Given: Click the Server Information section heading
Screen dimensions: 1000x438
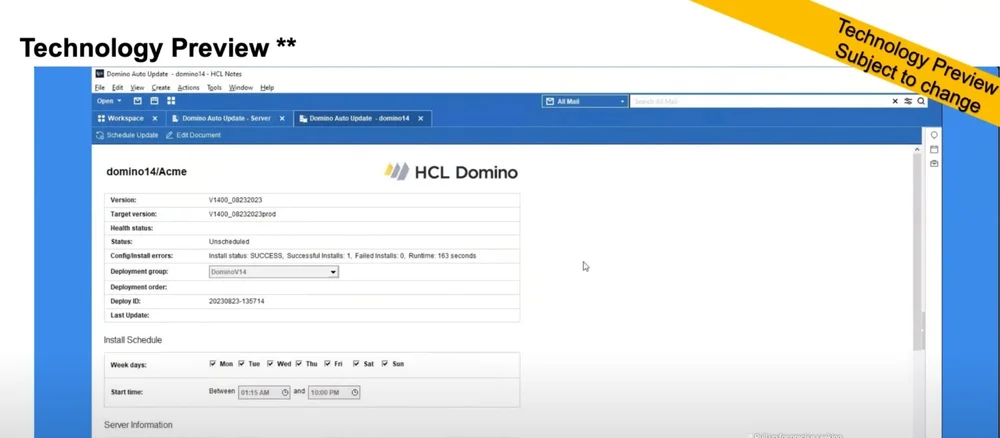Looking at the screenshot, I should point(138,425).
